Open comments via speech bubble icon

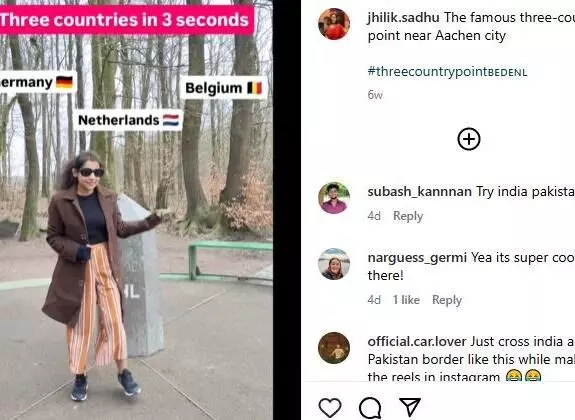(x=370, y=408)
